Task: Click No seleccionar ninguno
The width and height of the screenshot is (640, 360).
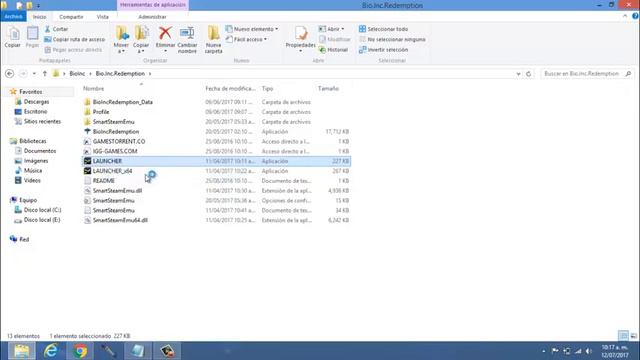Action: click(392, 40)
